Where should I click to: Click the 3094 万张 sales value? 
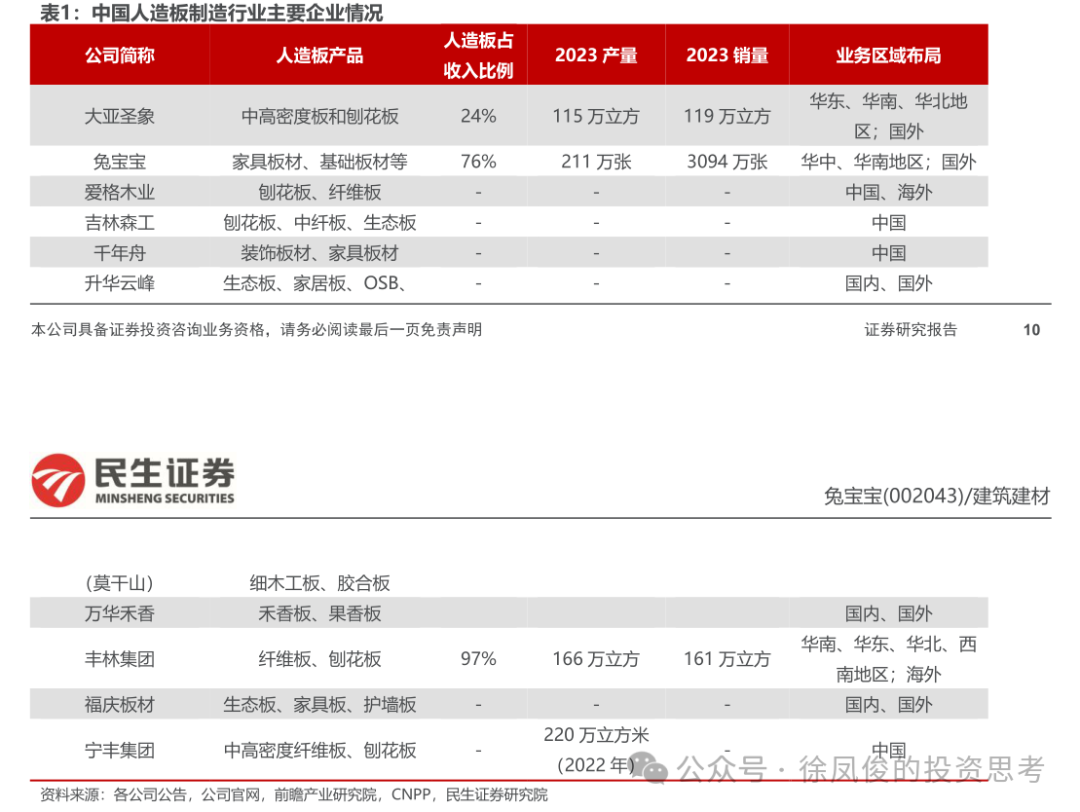point(727,162)
